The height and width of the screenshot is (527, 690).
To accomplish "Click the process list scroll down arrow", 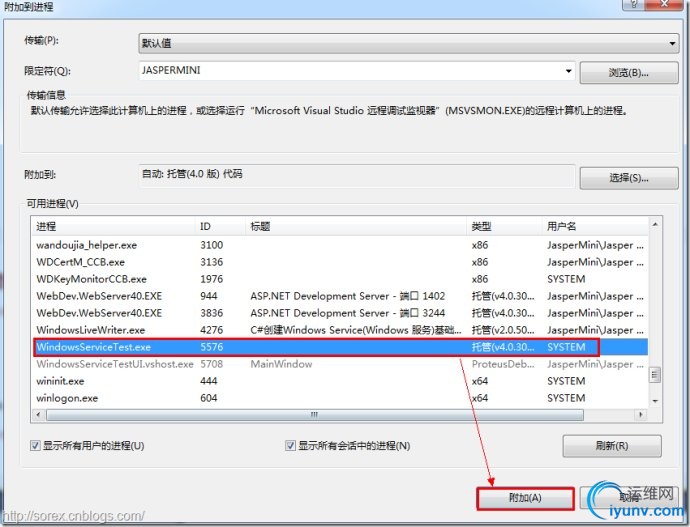I will (x=655, y=401).
